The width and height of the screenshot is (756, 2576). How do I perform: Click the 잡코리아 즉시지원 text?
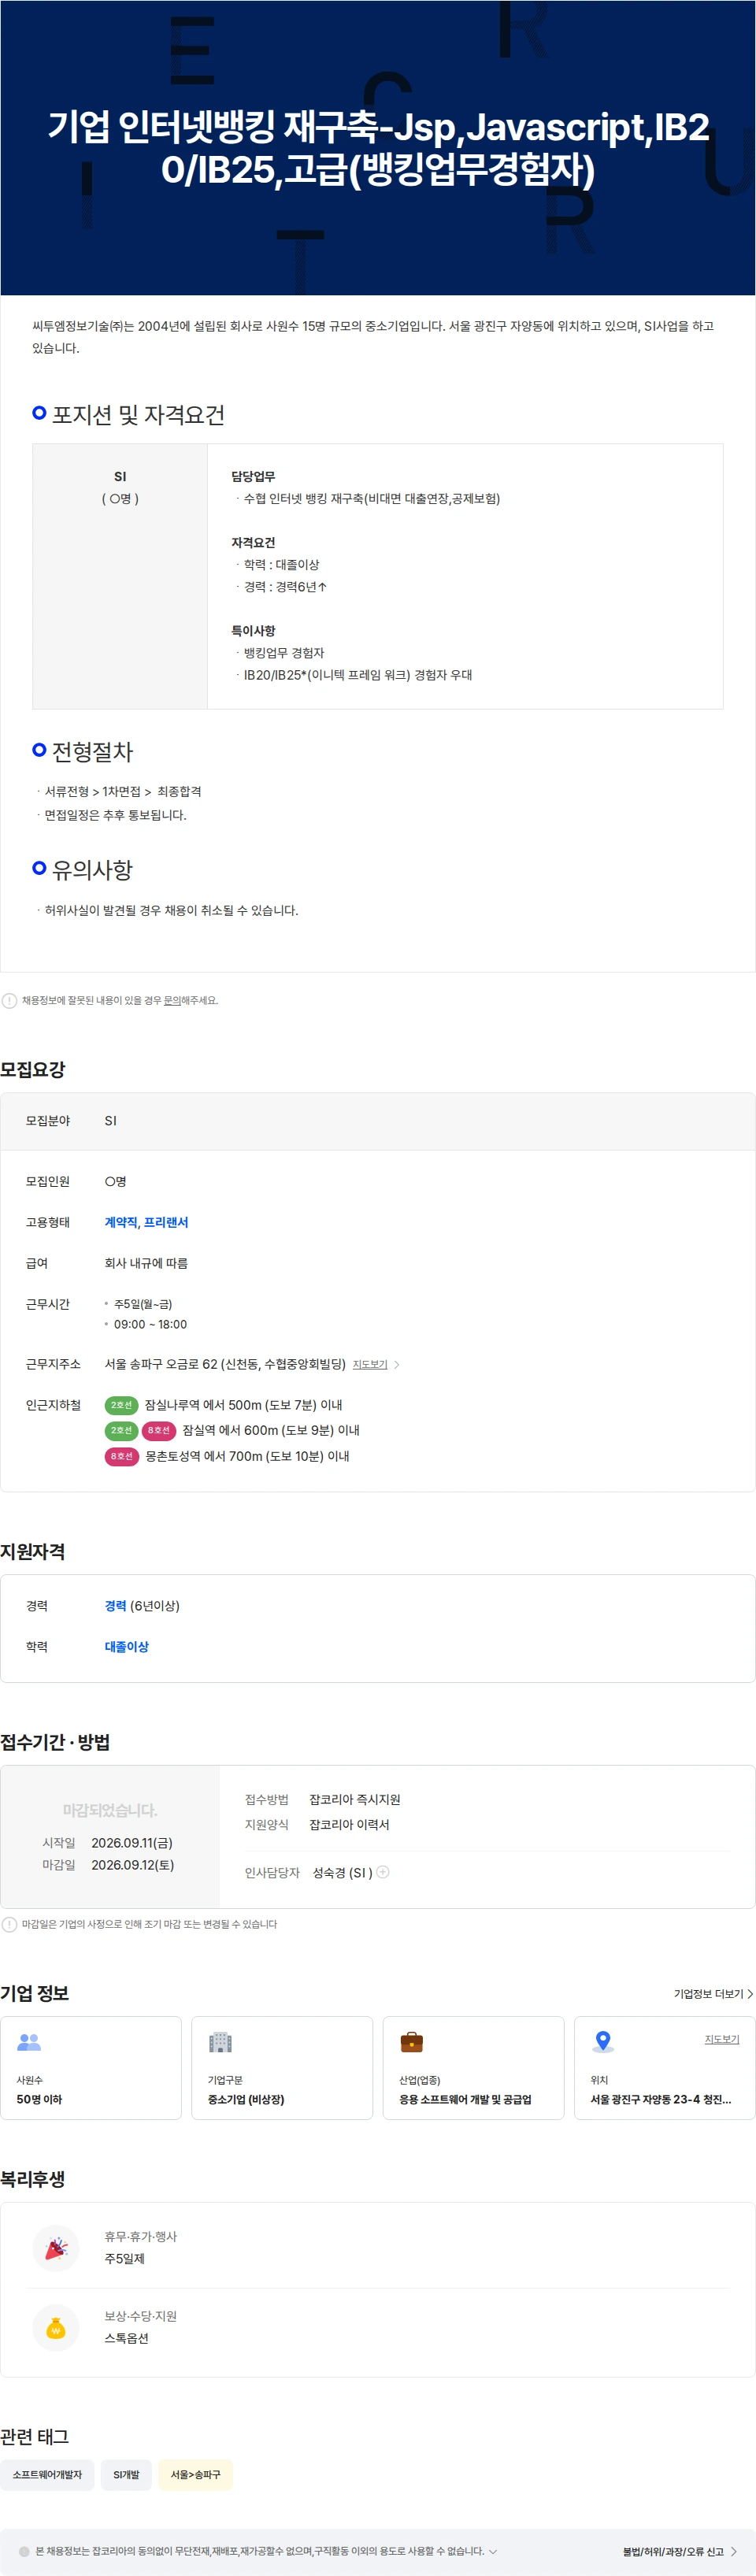354,1799
